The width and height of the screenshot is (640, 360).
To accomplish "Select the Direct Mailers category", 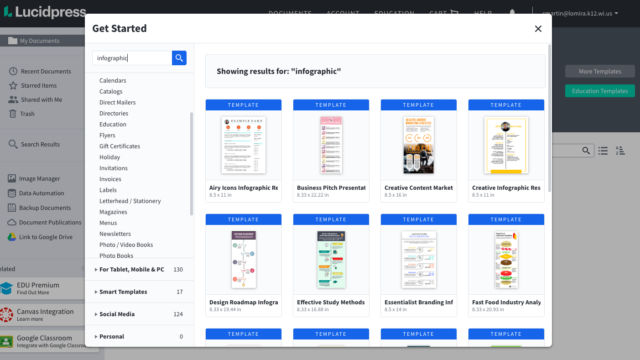I will [117, 102].
